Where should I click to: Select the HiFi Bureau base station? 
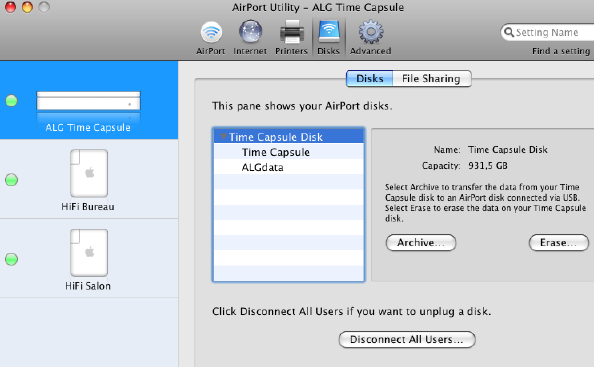tap(89, 179)
